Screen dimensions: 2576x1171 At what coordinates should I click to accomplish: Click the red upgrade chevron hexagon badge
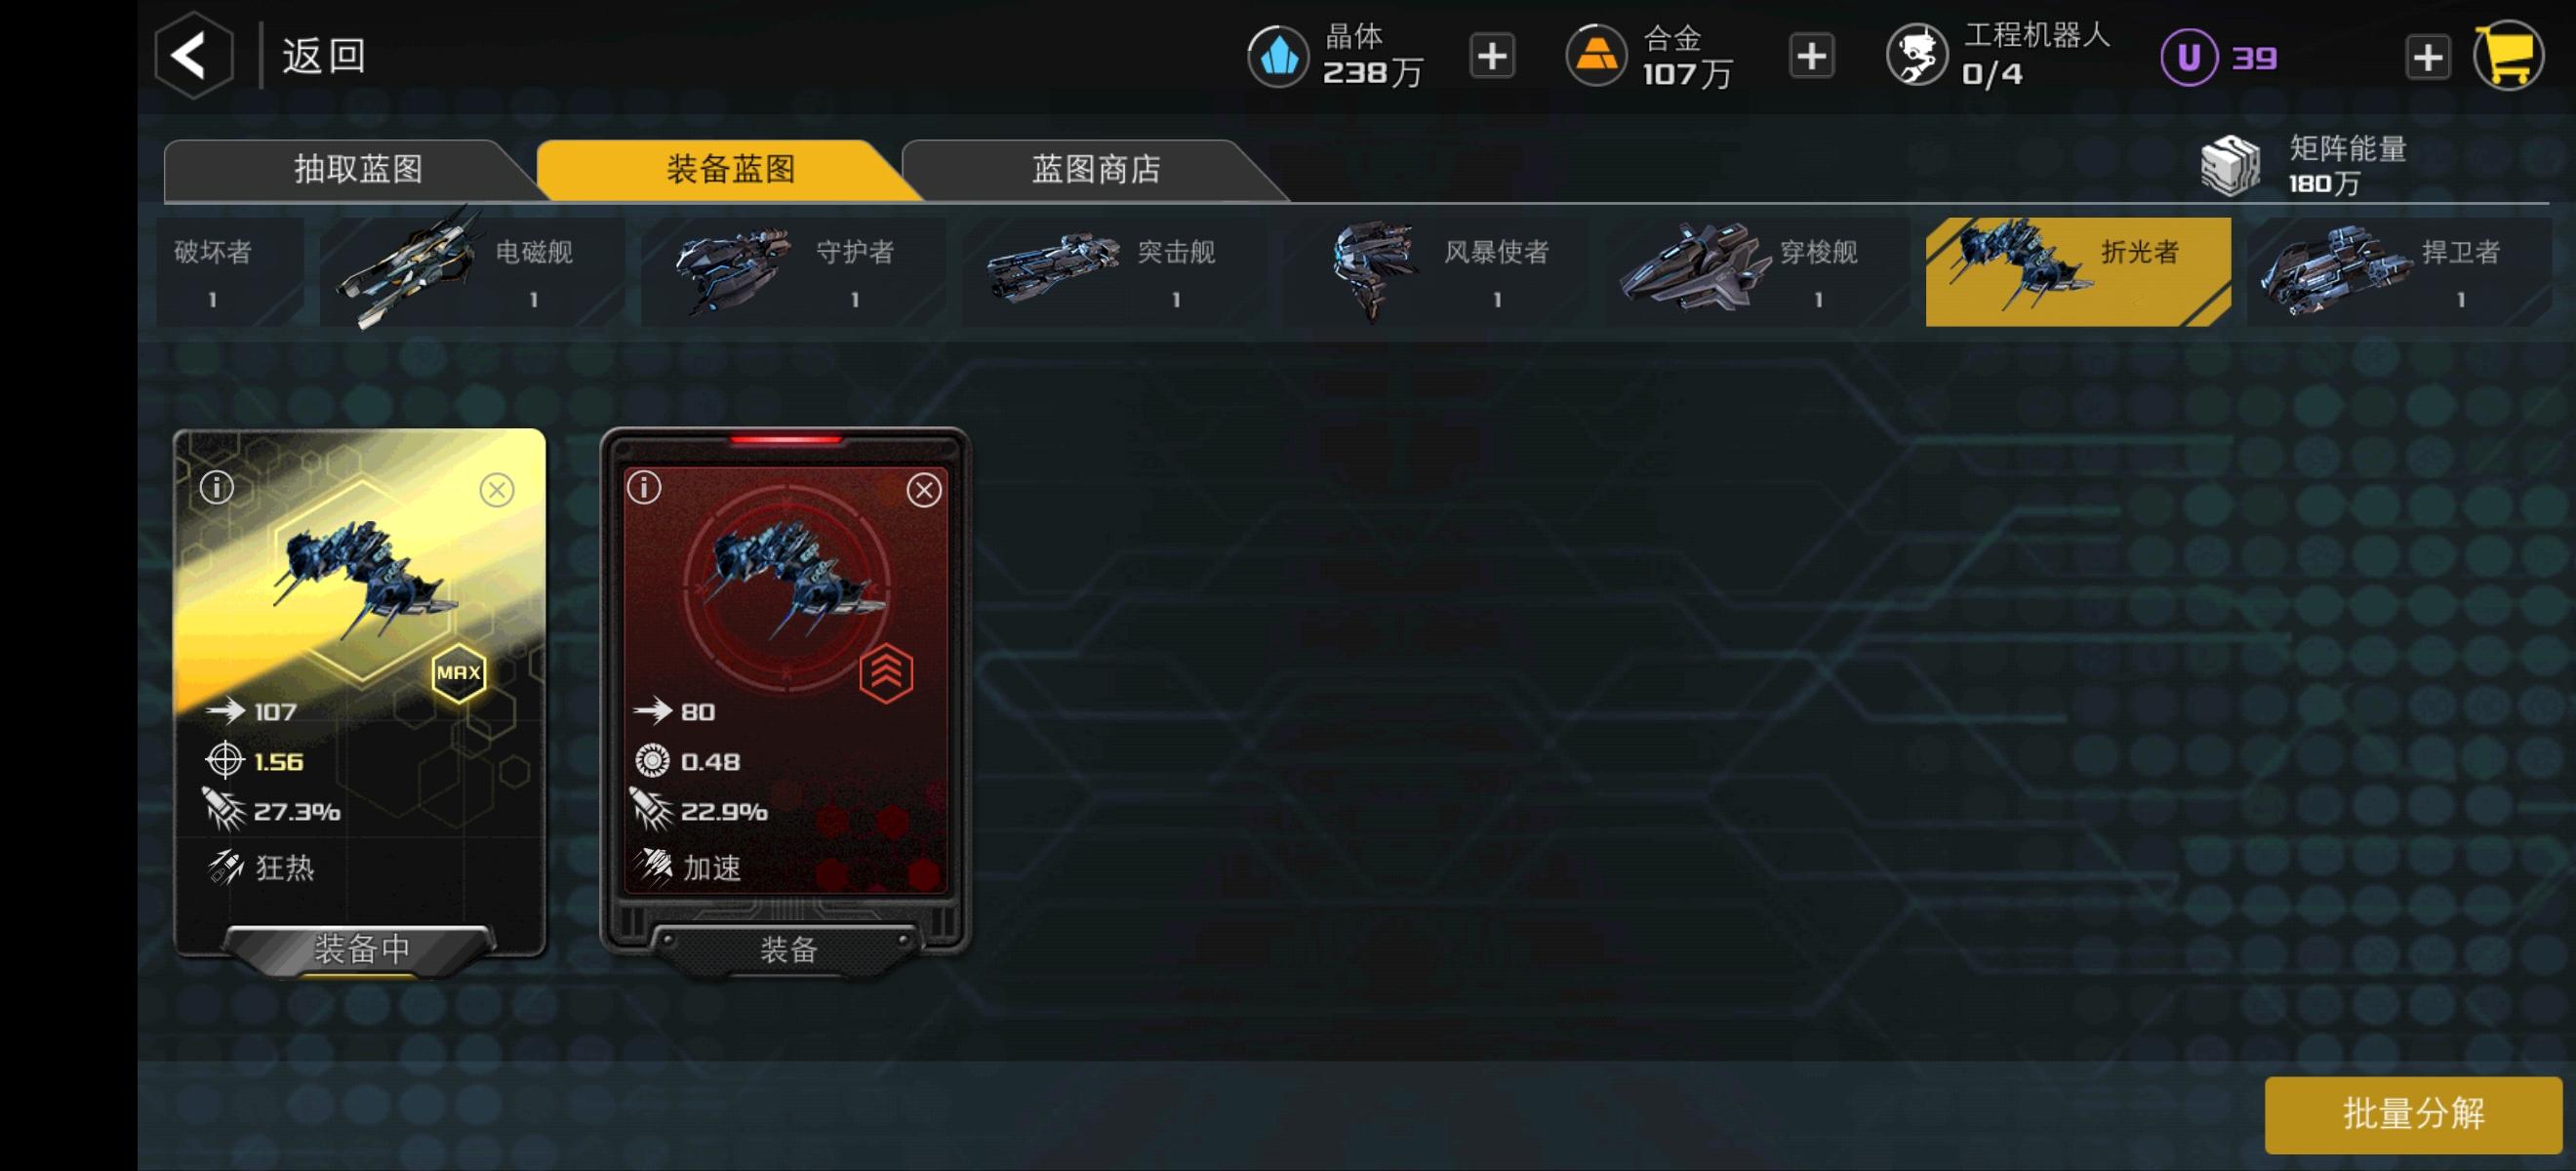click(x=886, y=673)
